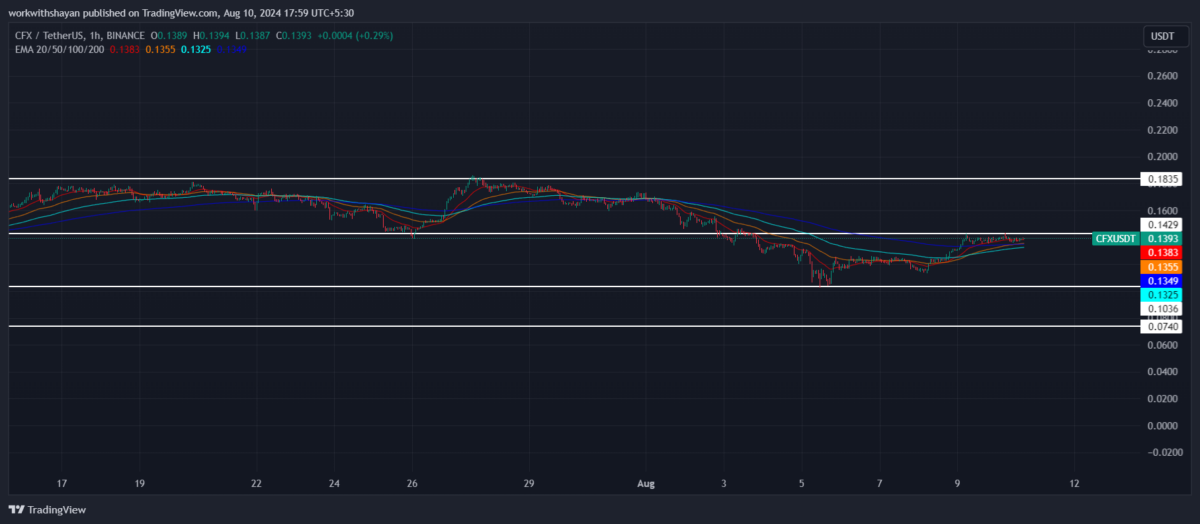This screenshot has width=1200, height=524.
Task: Select the 0.1835 horizontal line label
Action: pos(1160,180)
